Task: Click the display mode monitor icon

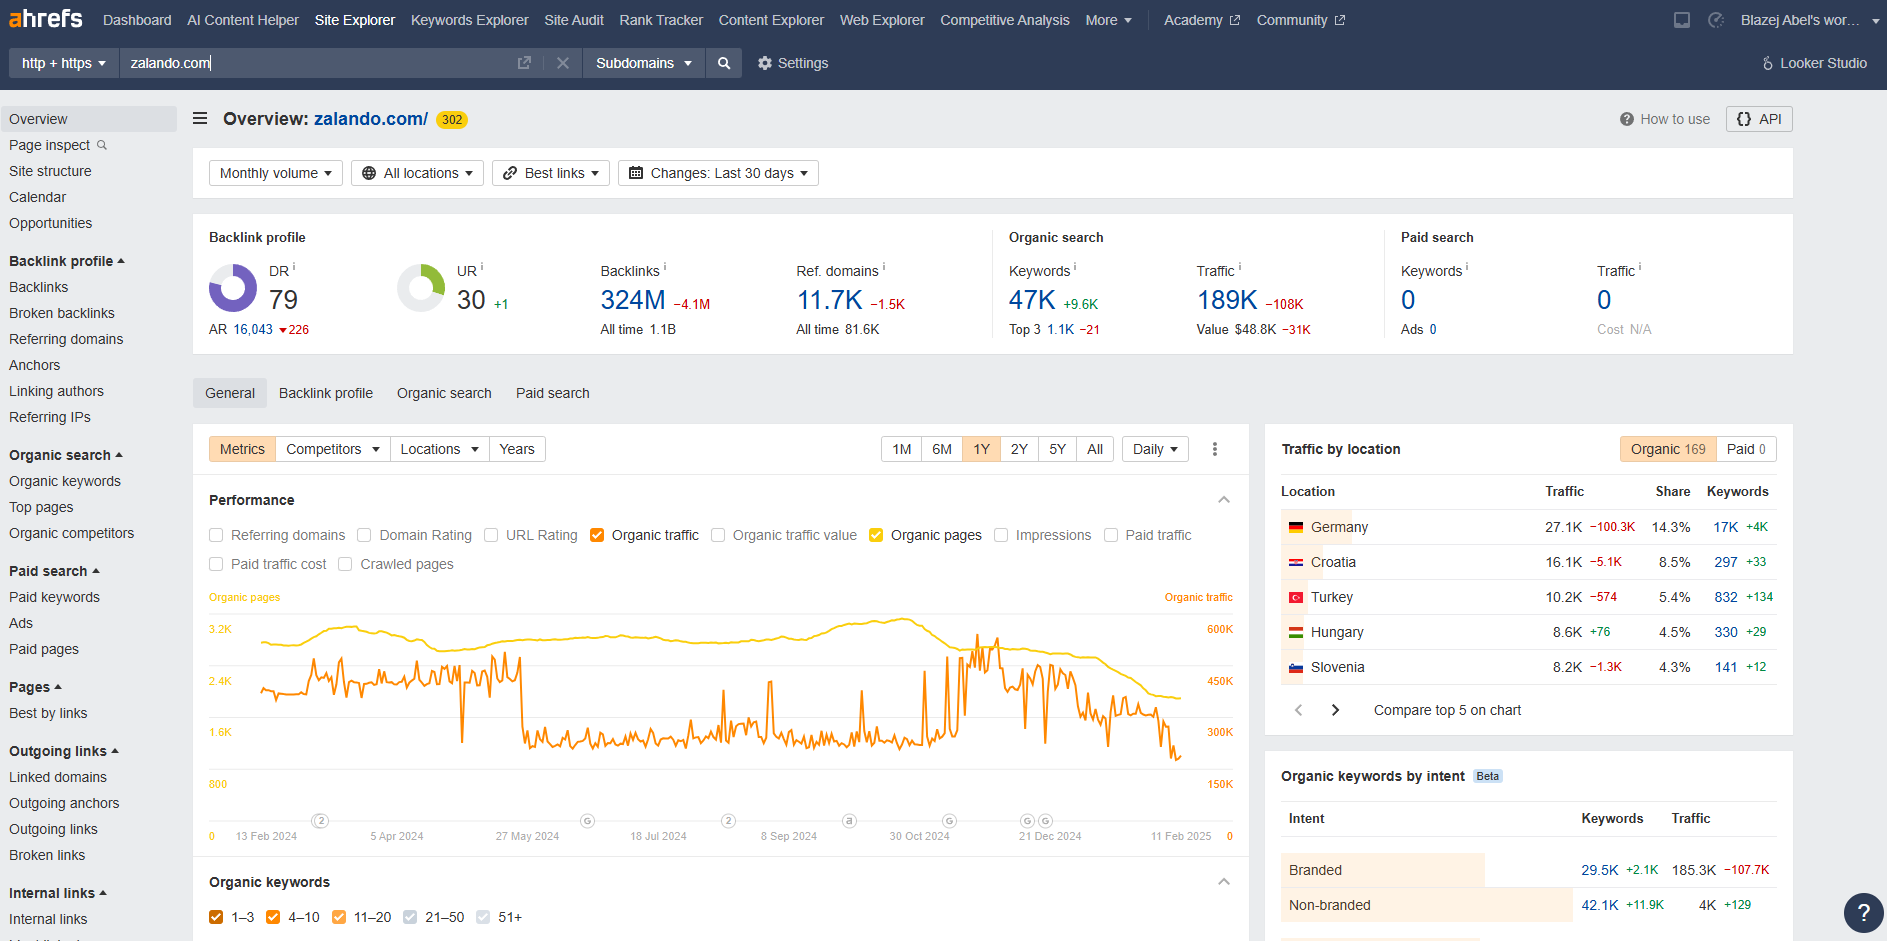Action: pos(1682,20)
